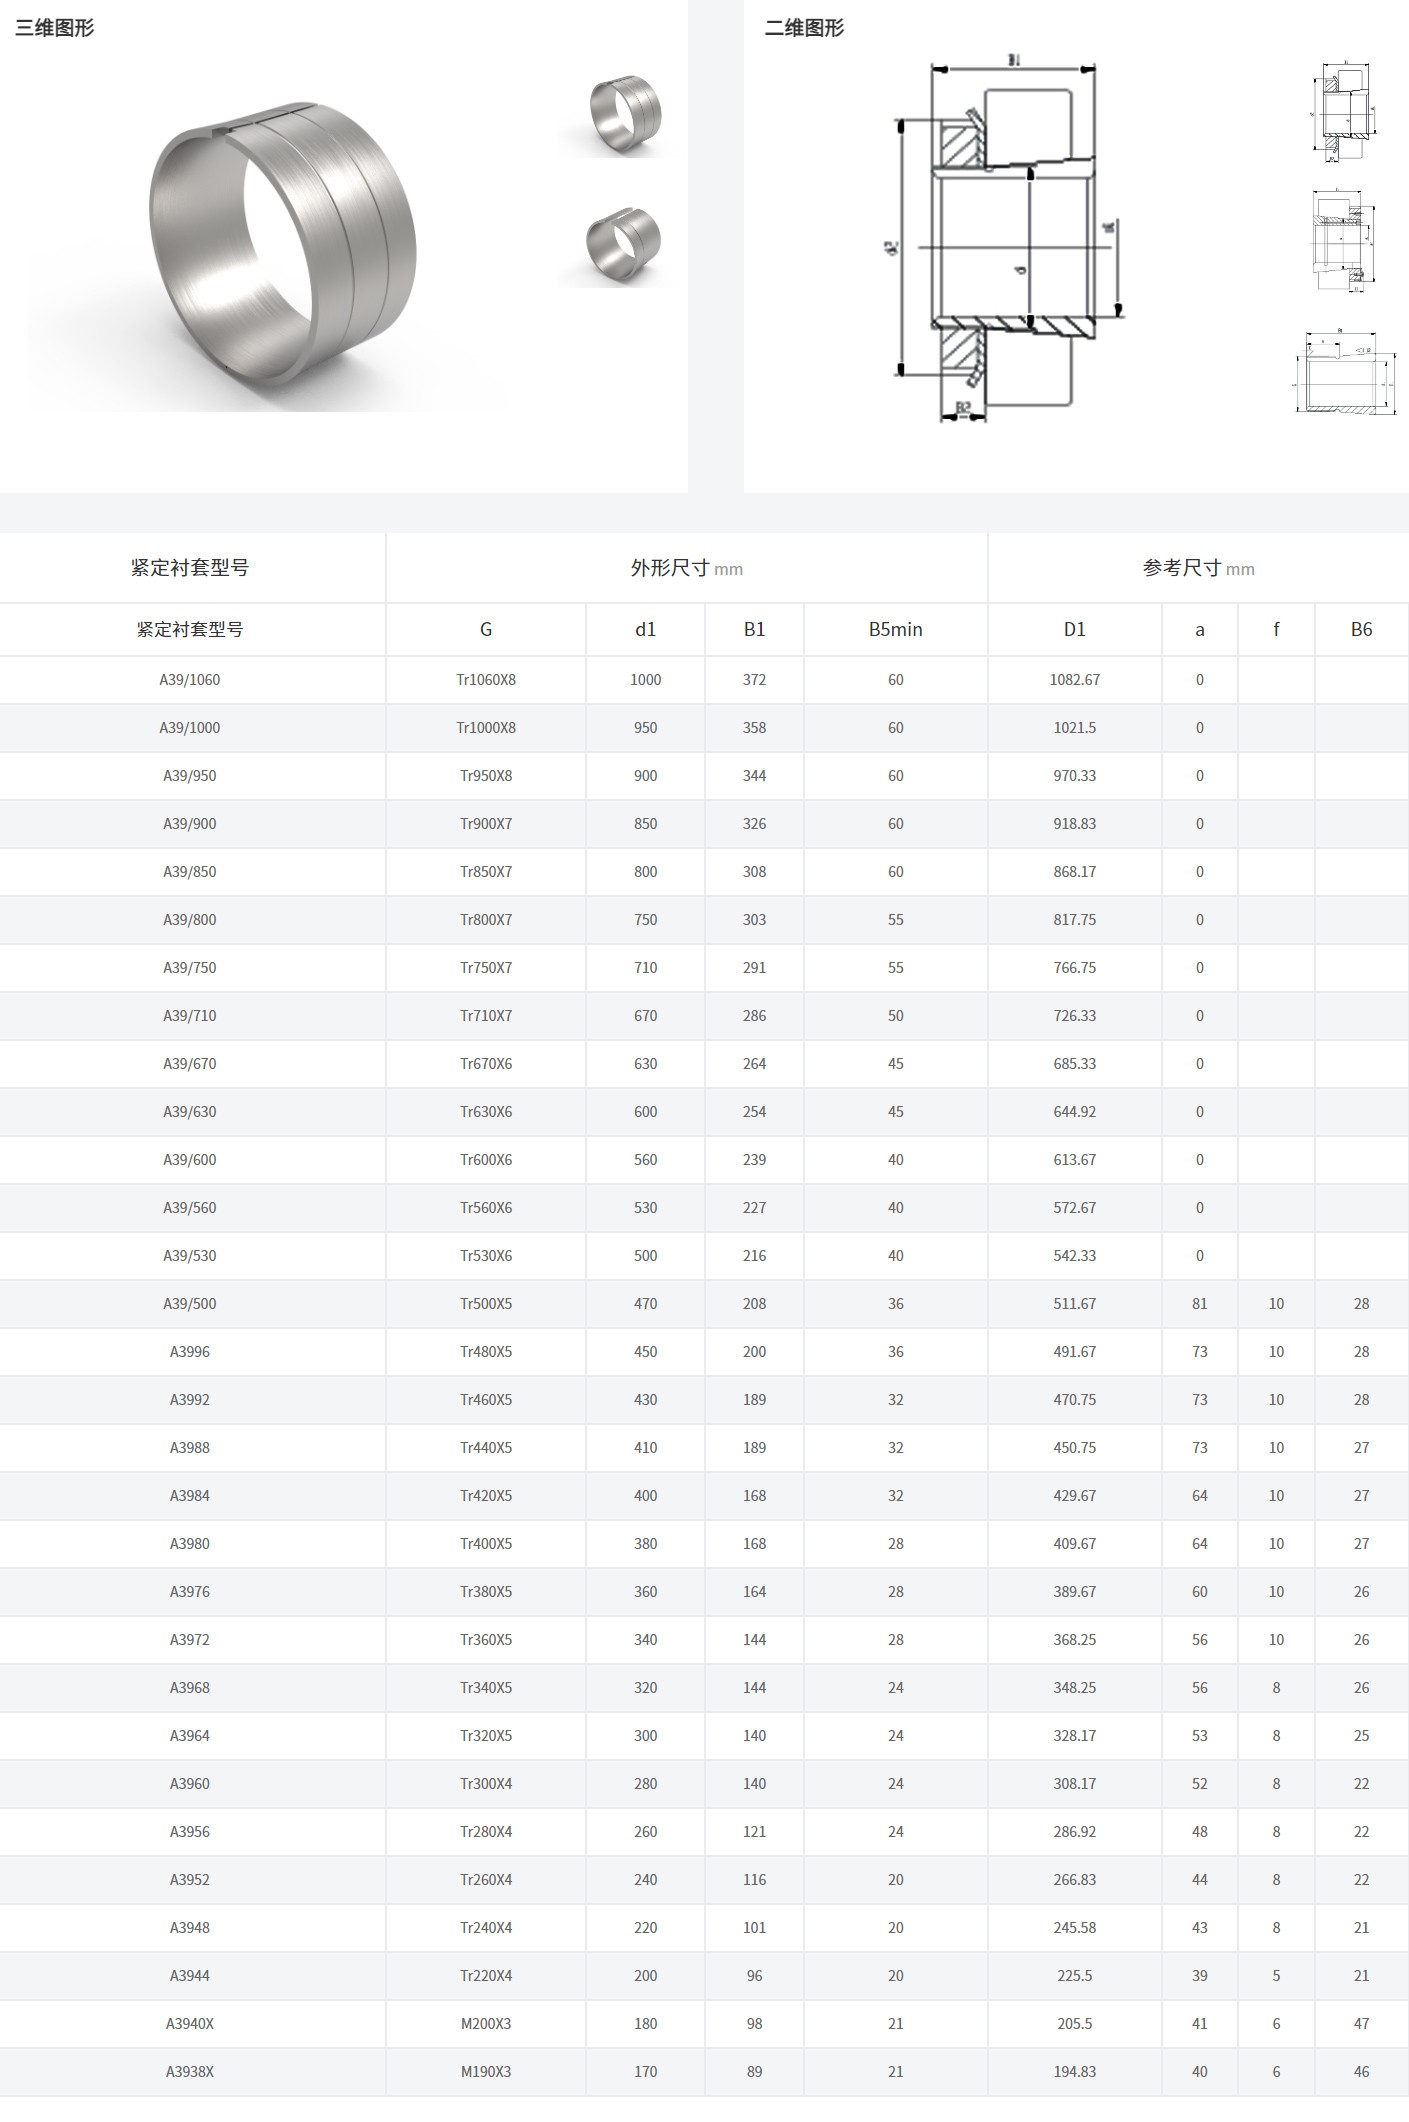Open the top 2D drawing thumbnail
Screen dimensions: 1409x2122
pos(1346,111)
